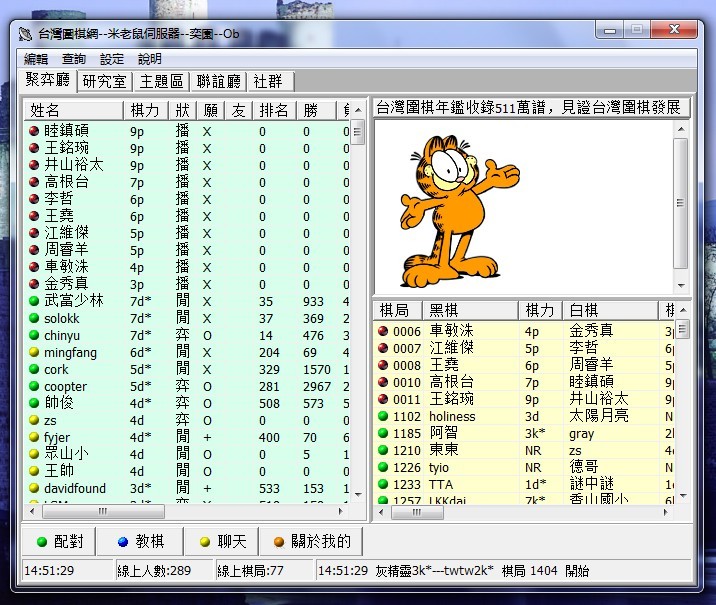Sort games by the 黑棋 column header
This screenshot has width=716, height=605.
471,310
